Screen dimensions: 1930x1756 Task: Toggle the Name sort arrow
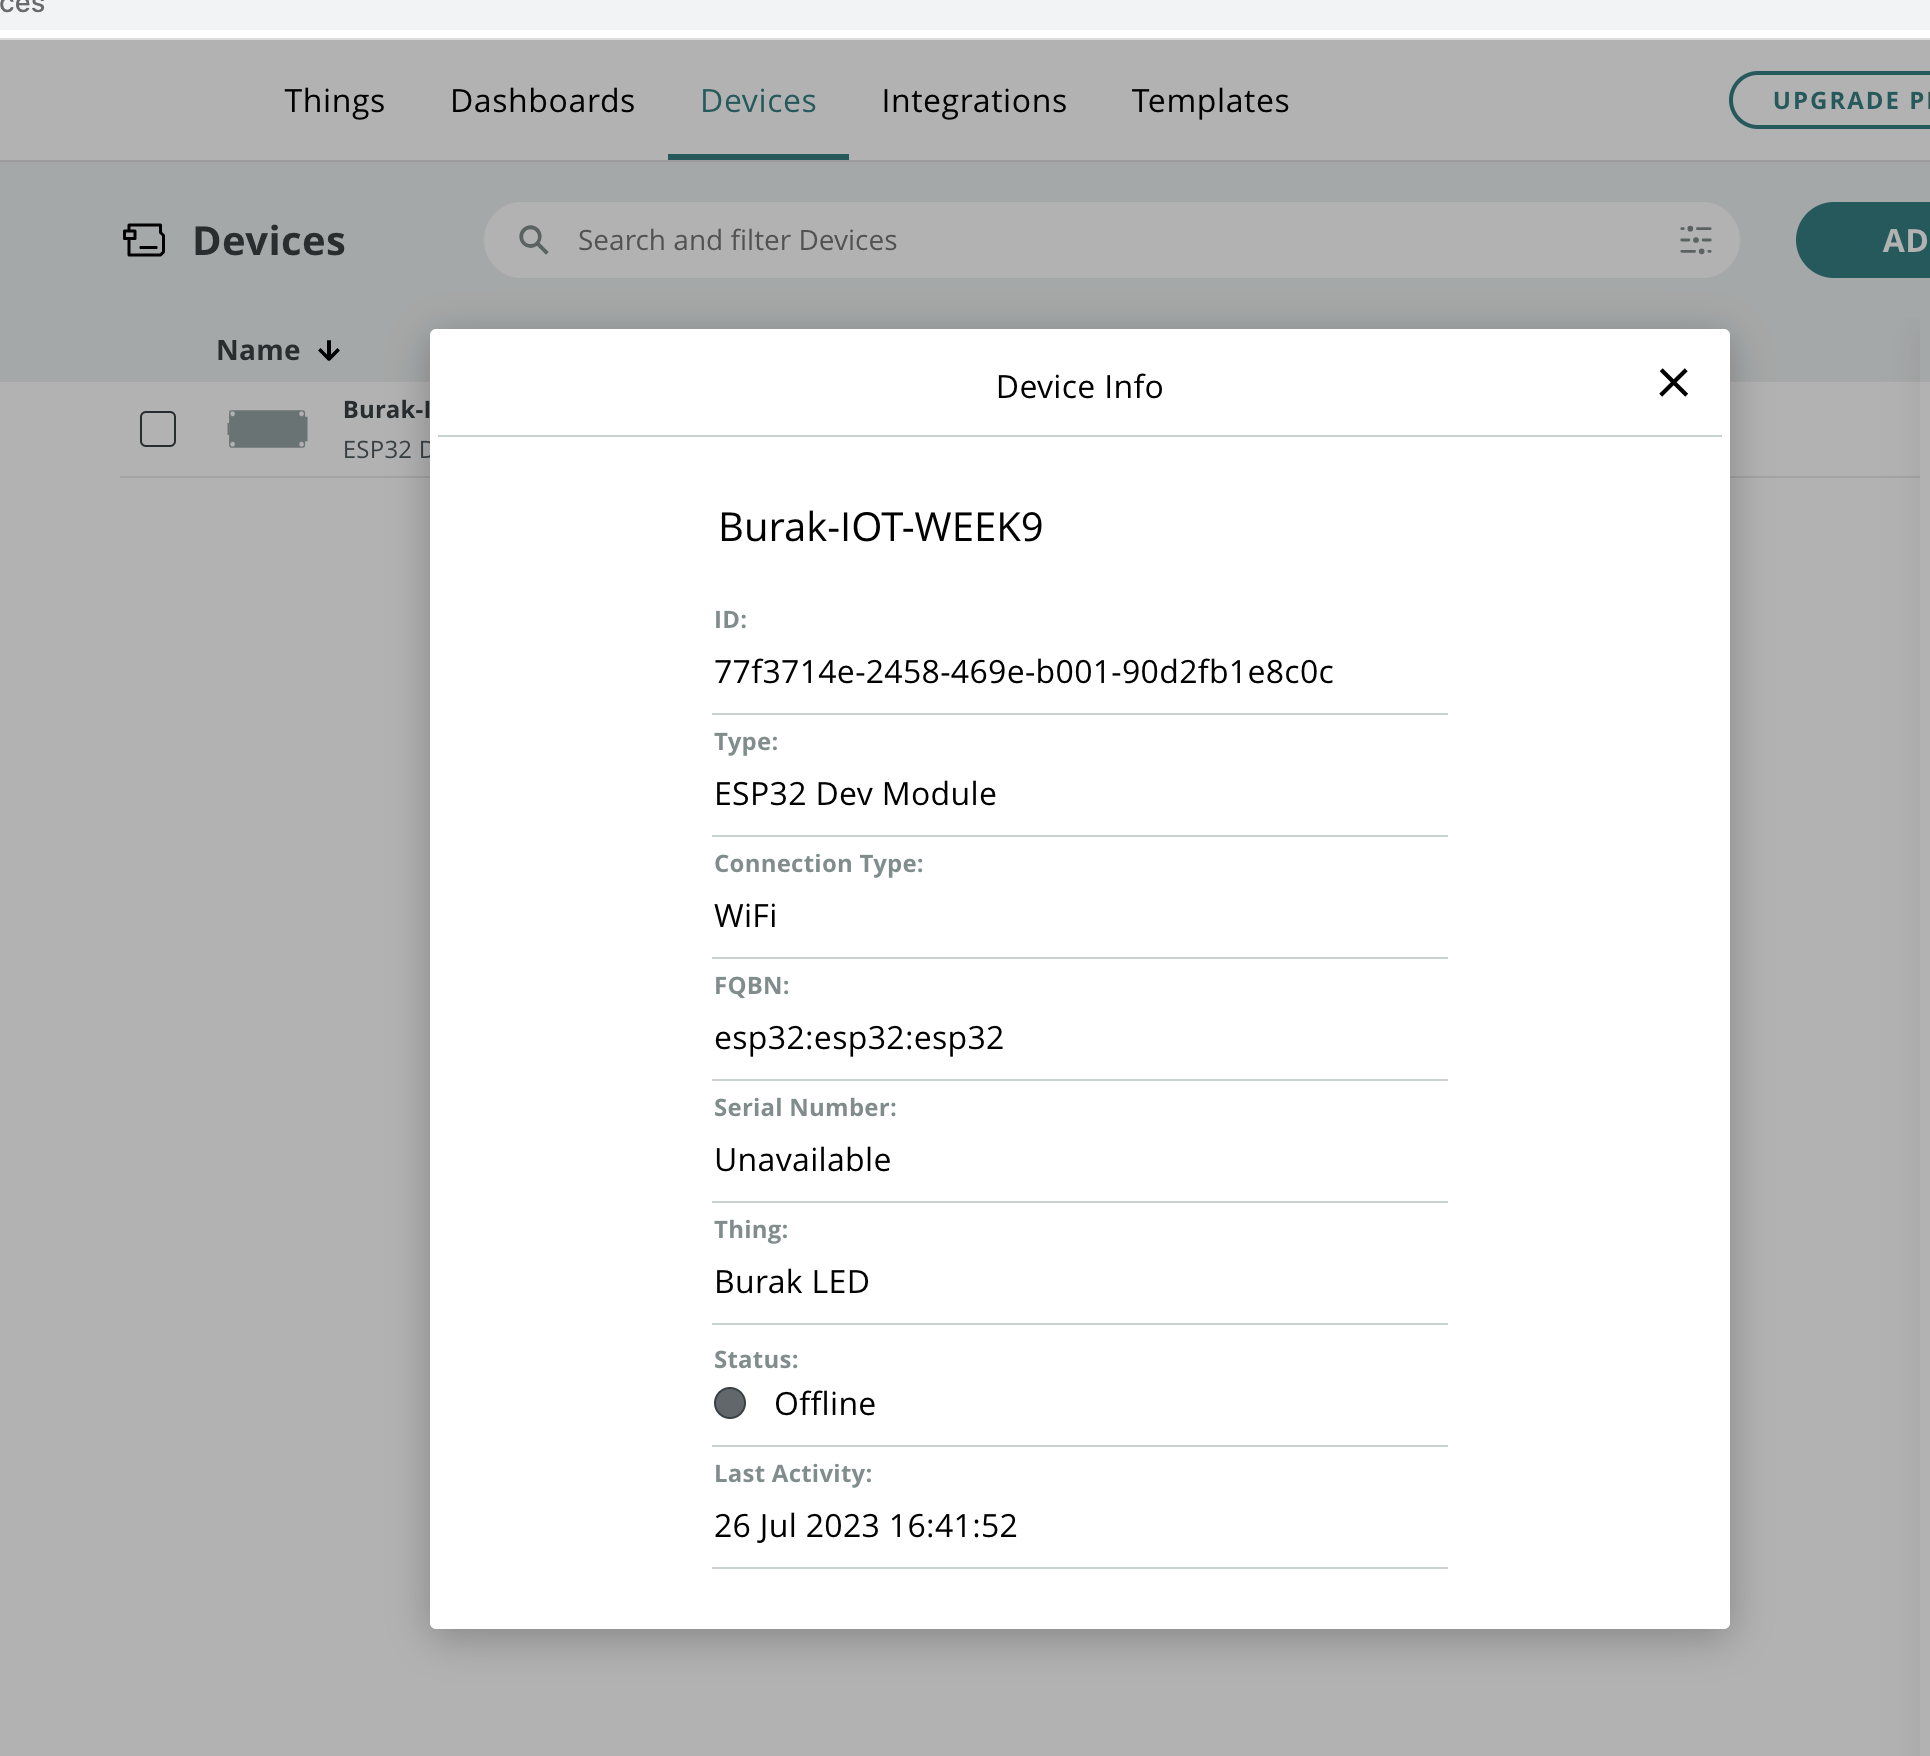[329, 351]
